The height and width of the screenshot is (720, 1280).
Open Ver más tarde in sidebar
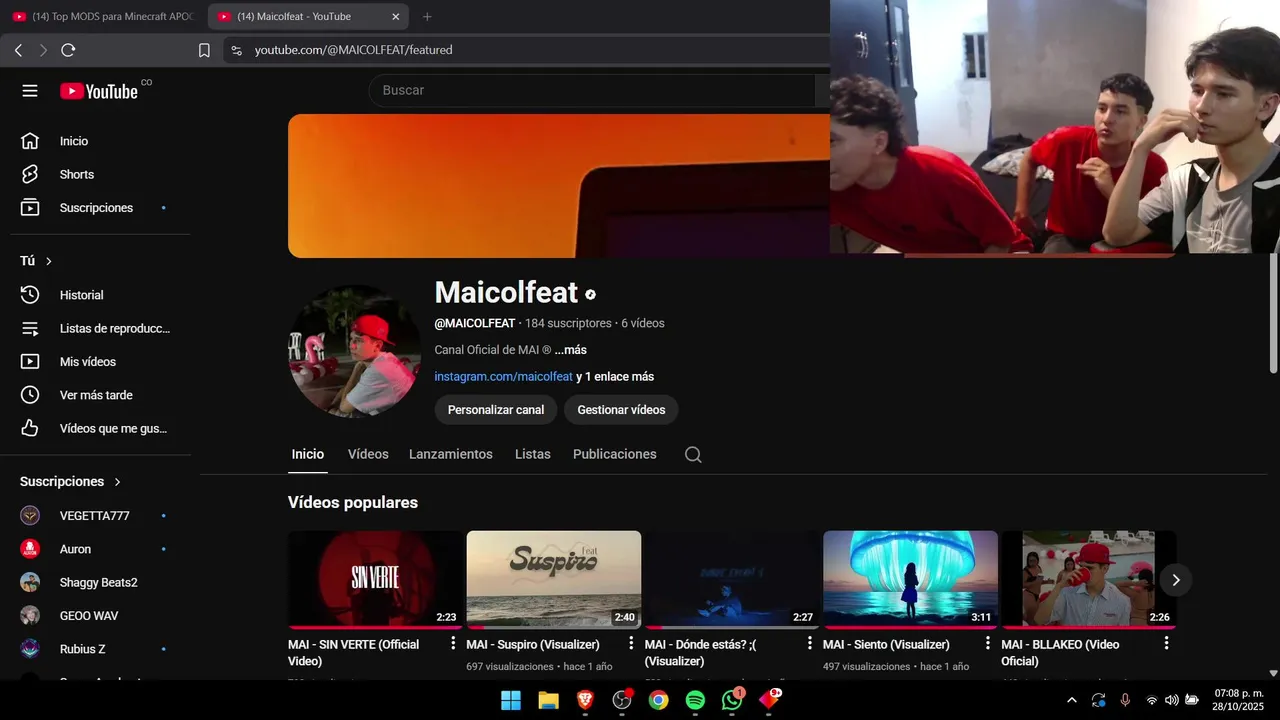point(95,395)
